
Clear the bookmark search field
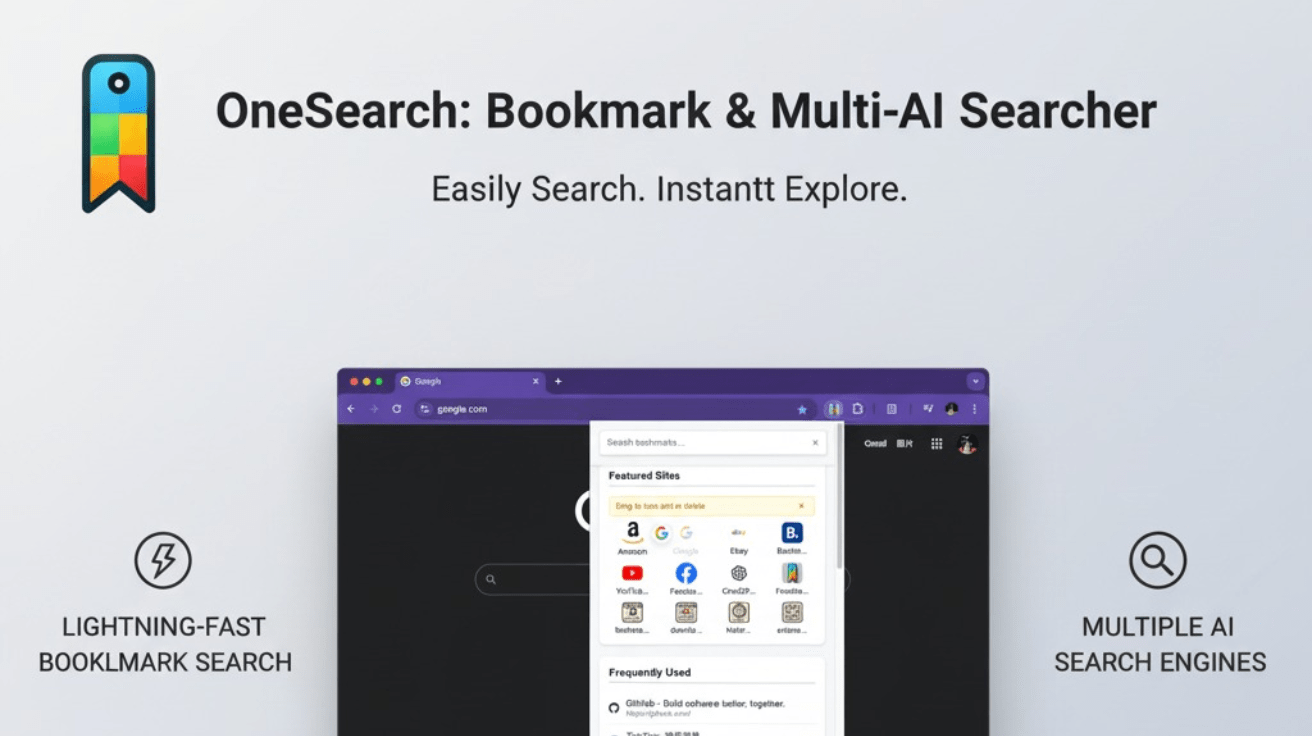814,442
